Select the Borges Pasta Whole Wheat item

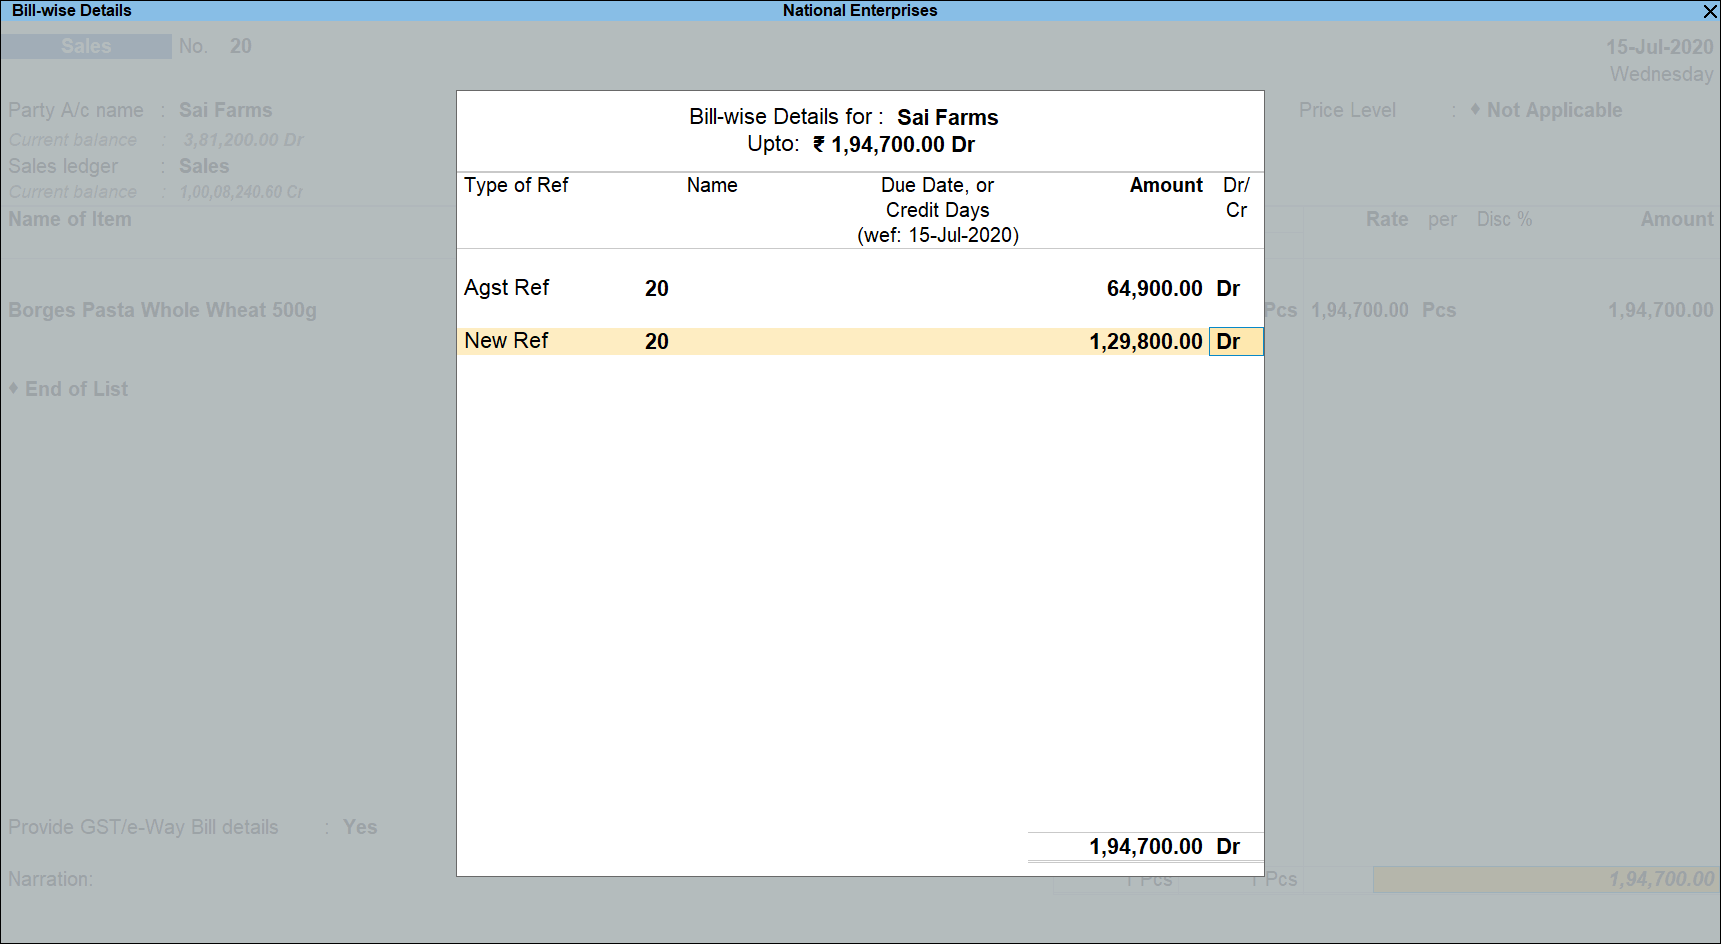[x=162, y=310]
